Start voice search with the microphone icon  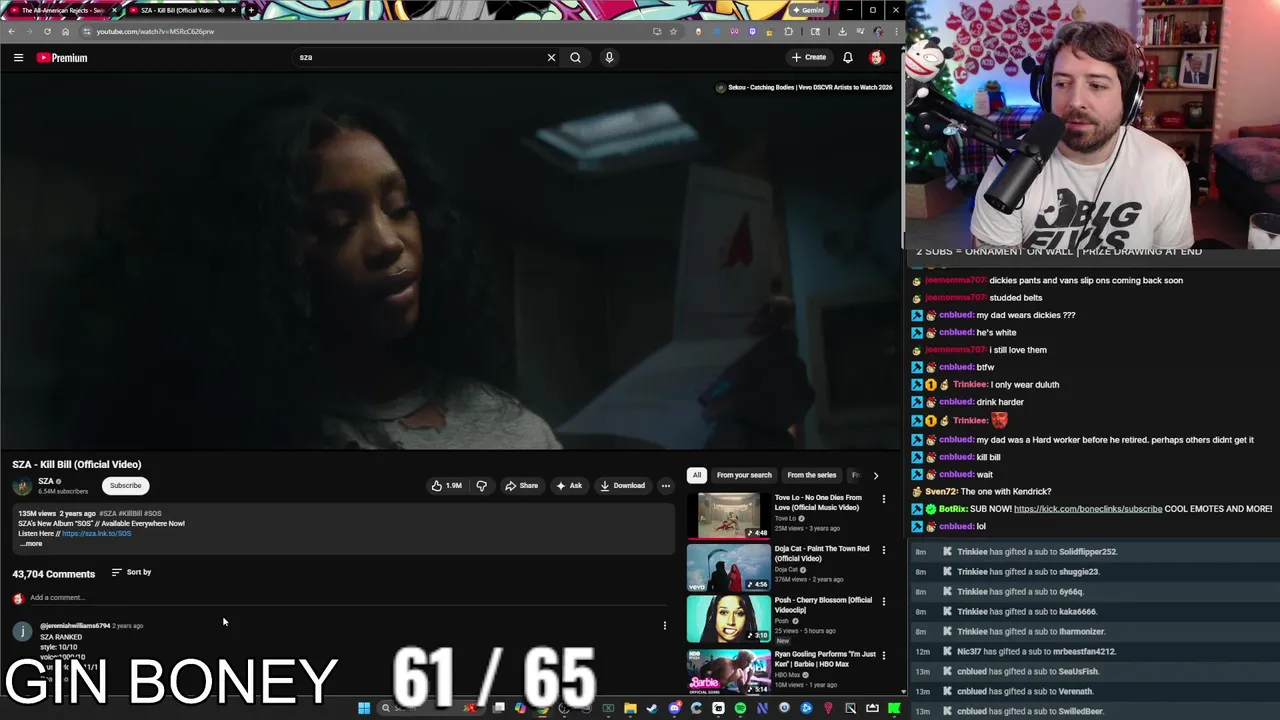click(609, 57)
